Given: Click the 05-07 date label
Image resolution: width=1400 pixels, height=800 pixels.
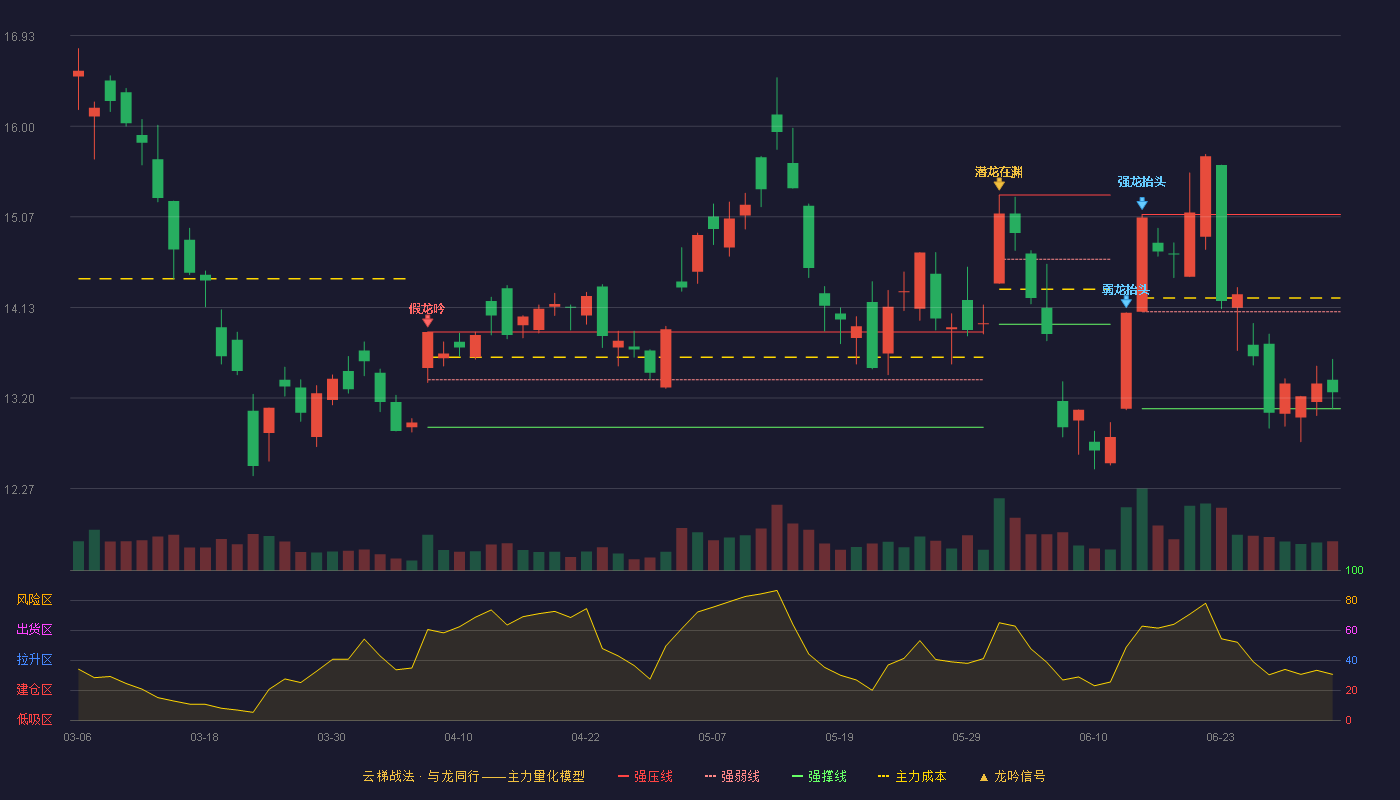Looking at the screenshot, I should [x=712, y=737].
